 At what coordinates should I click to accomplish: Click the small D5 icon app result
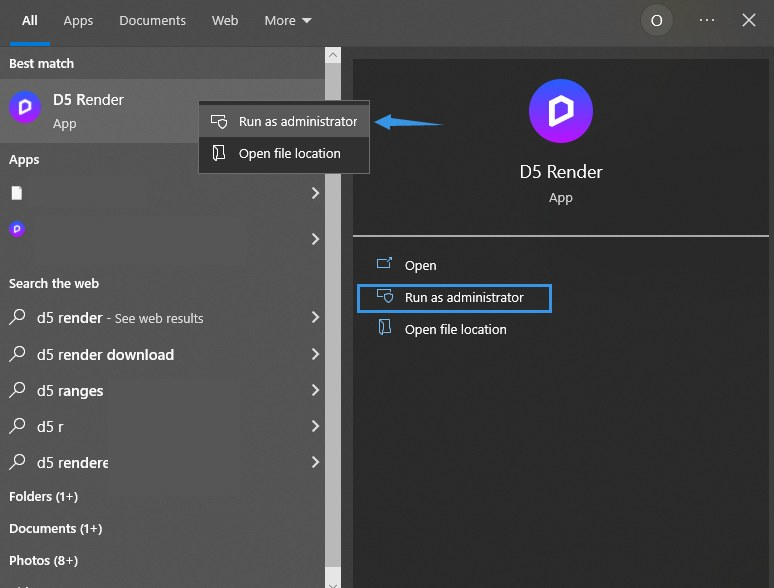tap(17, 229)
